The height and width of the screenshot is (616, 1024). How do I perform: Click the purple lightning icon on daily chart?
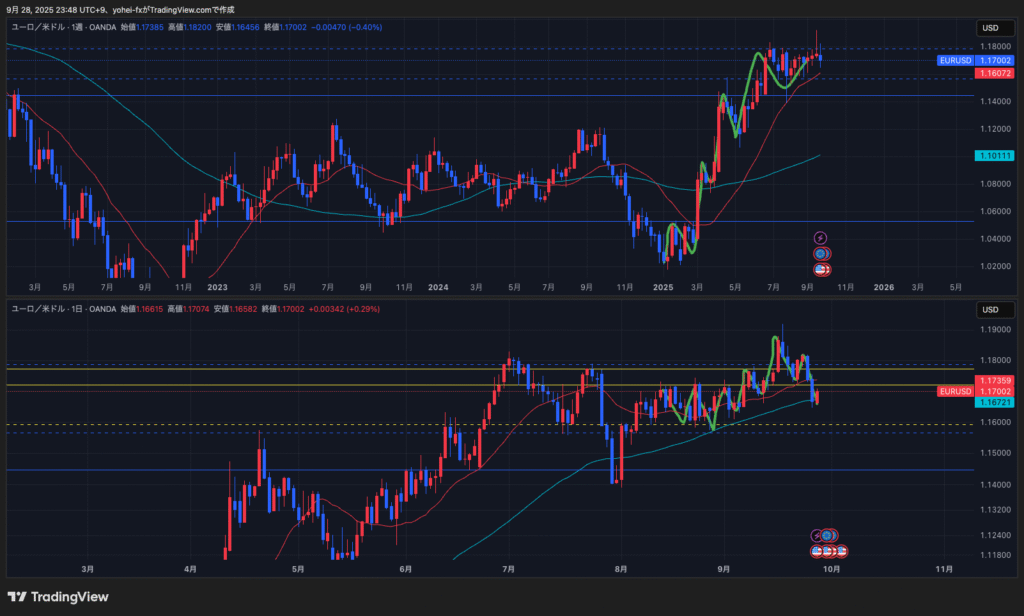[817, 536]
